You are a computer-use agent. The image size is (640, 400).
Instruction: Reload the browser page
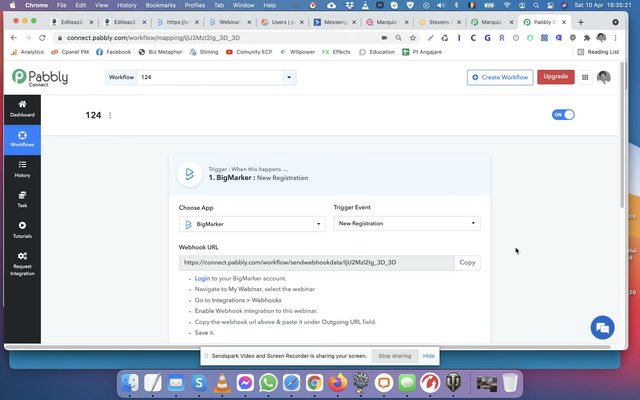point(42,38)
